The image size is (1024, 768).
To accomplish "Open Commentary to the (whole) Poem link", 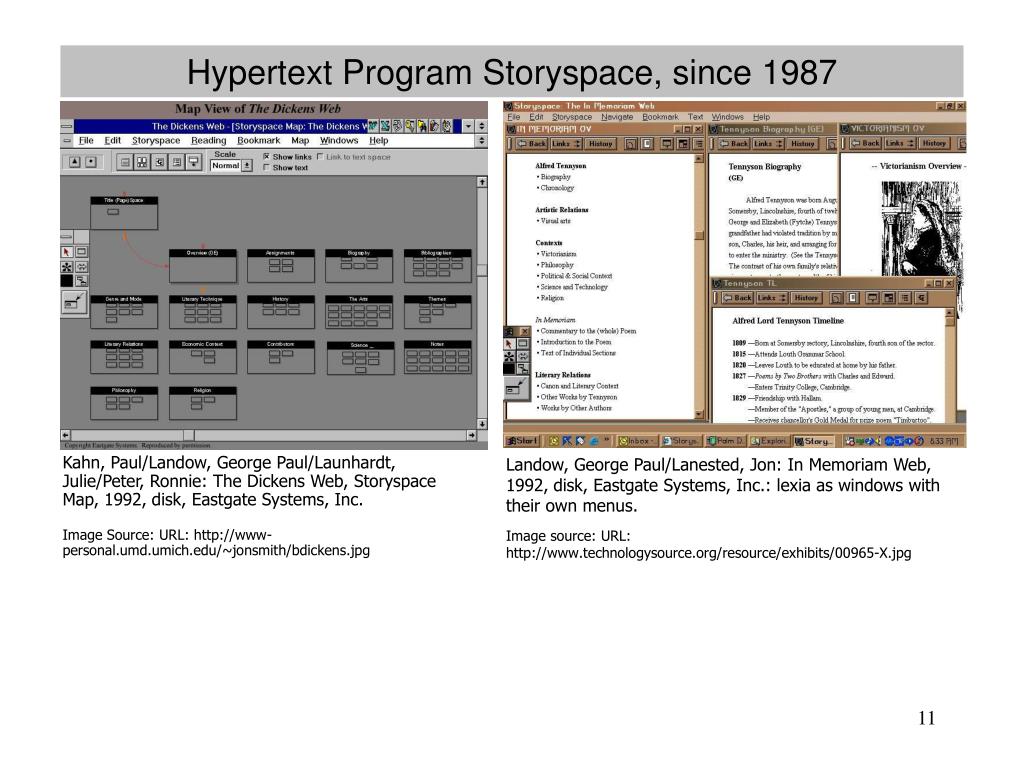I will 586,331.
